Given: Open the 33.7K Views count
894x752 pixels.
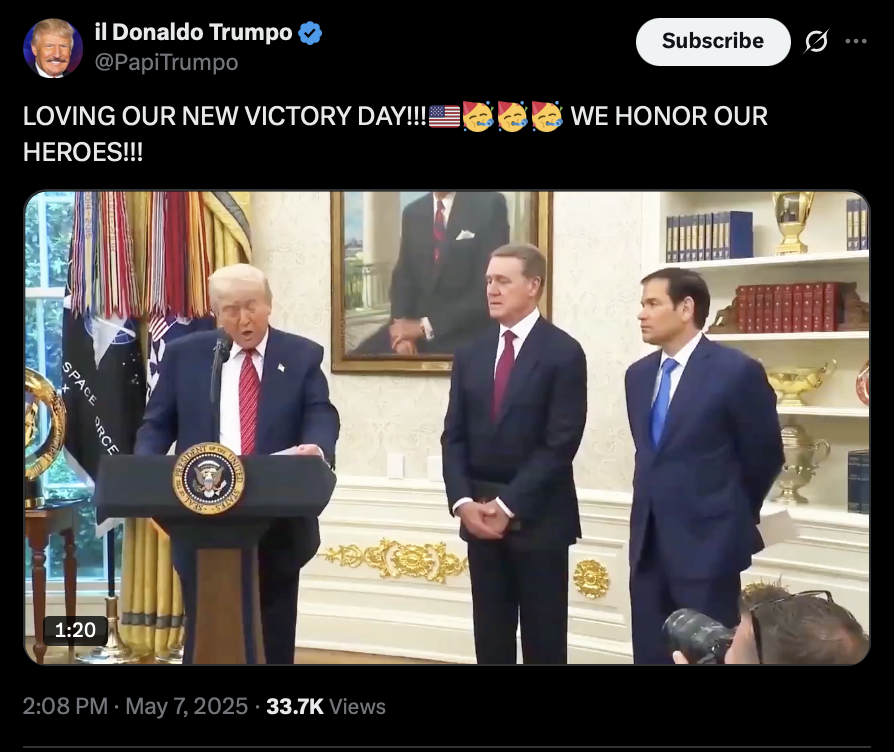Looking at the screenshot, I should point(326,706).
